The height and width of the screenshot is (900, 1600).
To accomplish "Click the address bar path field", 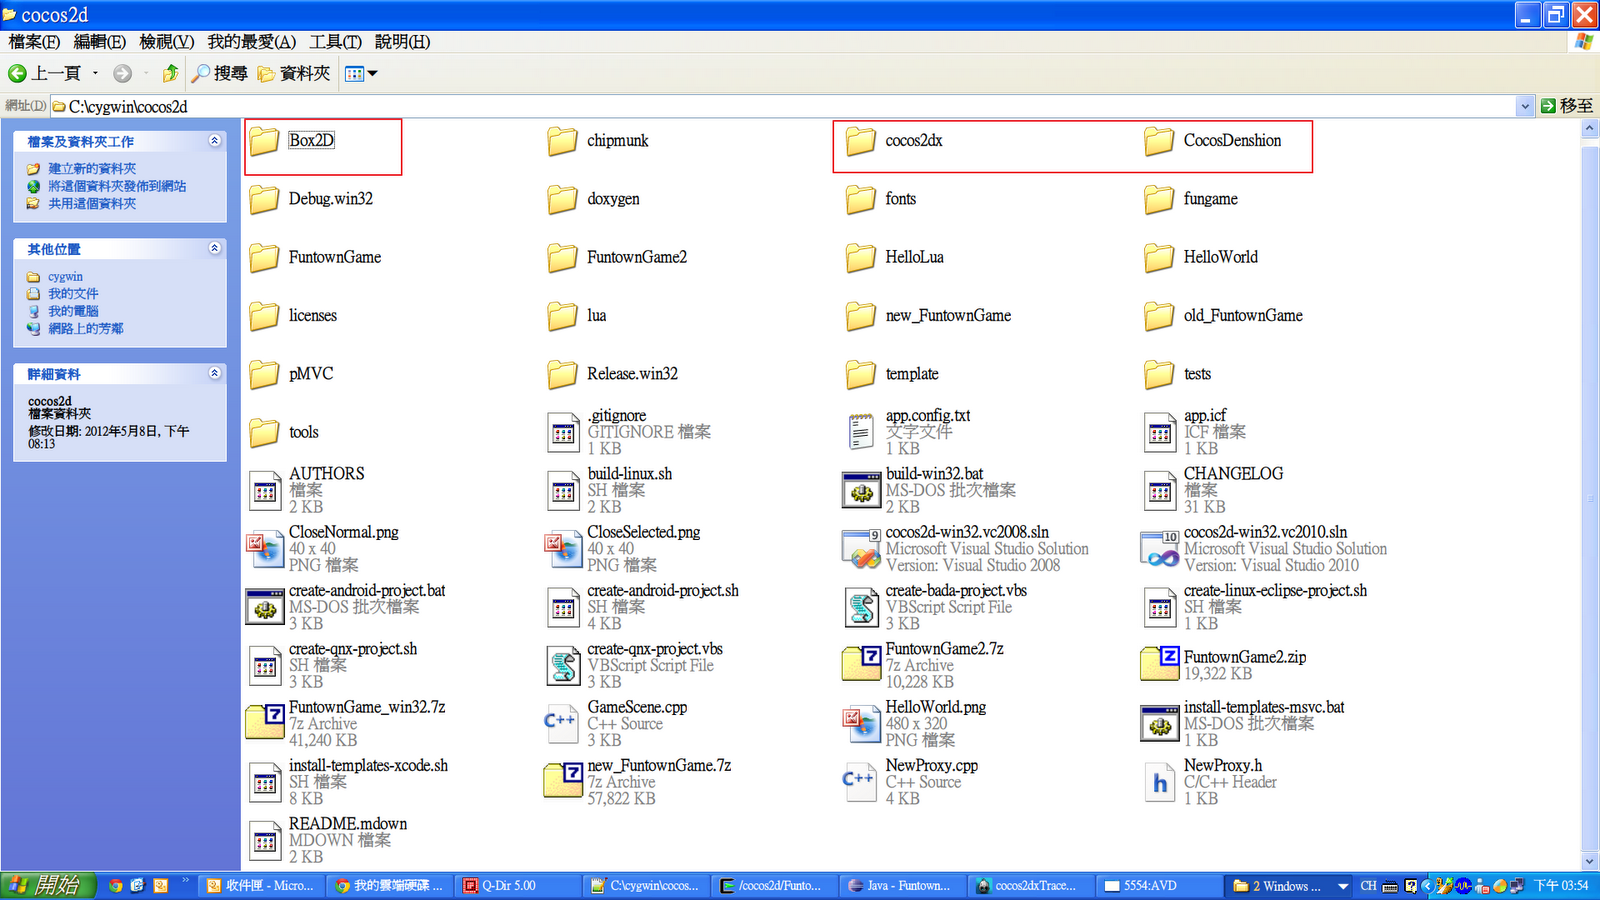I will pyautogui.click(x=783, y=106).
